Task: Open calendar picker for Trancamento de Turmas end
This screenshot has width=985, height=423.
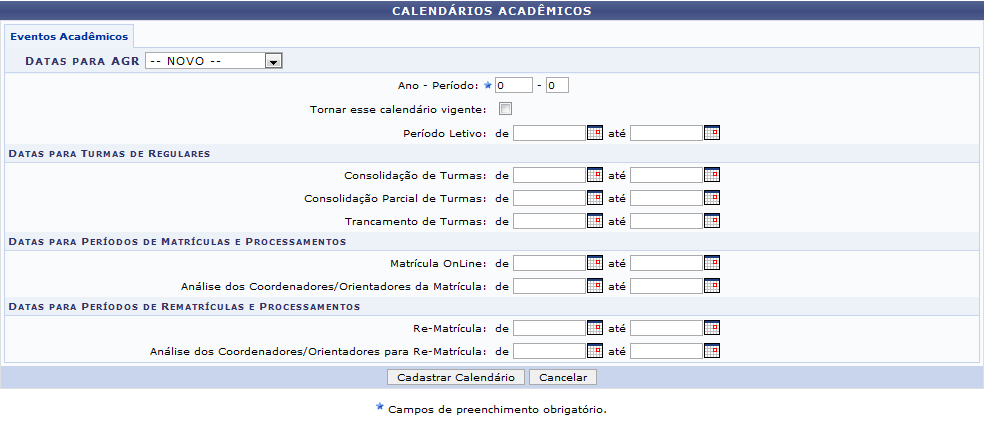Action: (x=712, y=221)
